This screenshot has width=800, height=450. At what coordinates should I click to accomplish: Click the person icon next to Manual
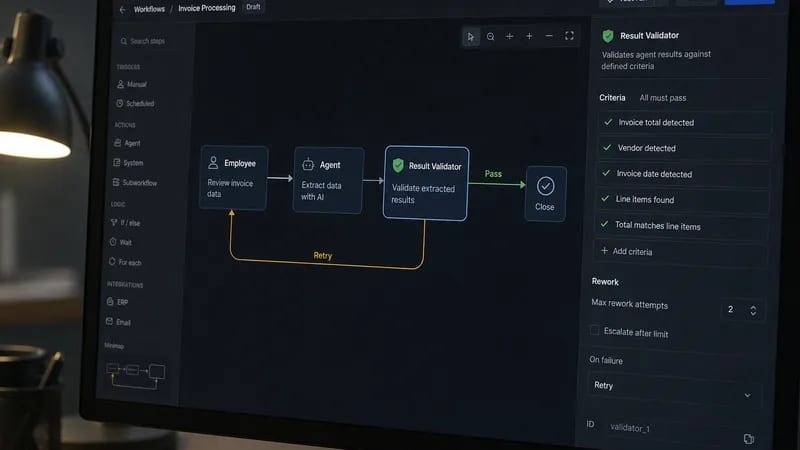tap(120, 84)
